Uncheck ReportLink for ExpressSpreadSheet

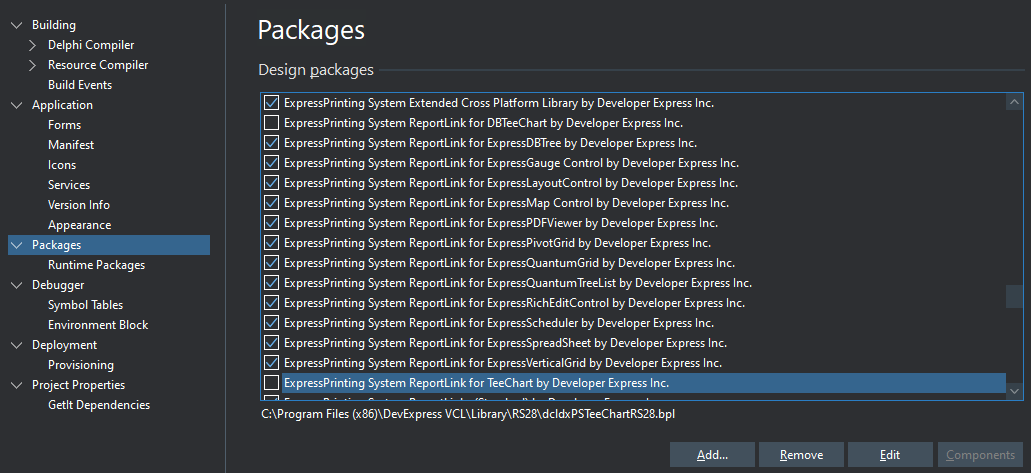(271, 343)
